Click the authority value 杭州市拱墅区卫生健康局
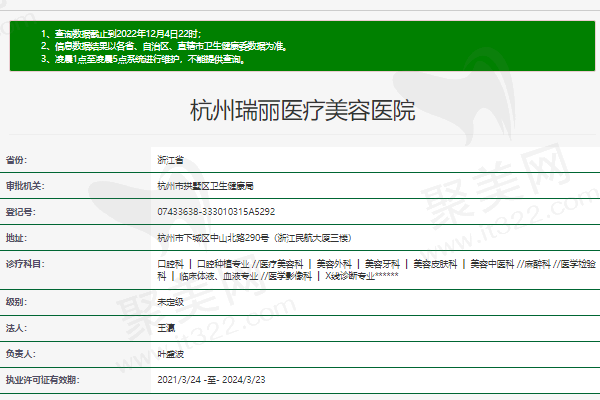600x400 pixels. pos(205,186)
